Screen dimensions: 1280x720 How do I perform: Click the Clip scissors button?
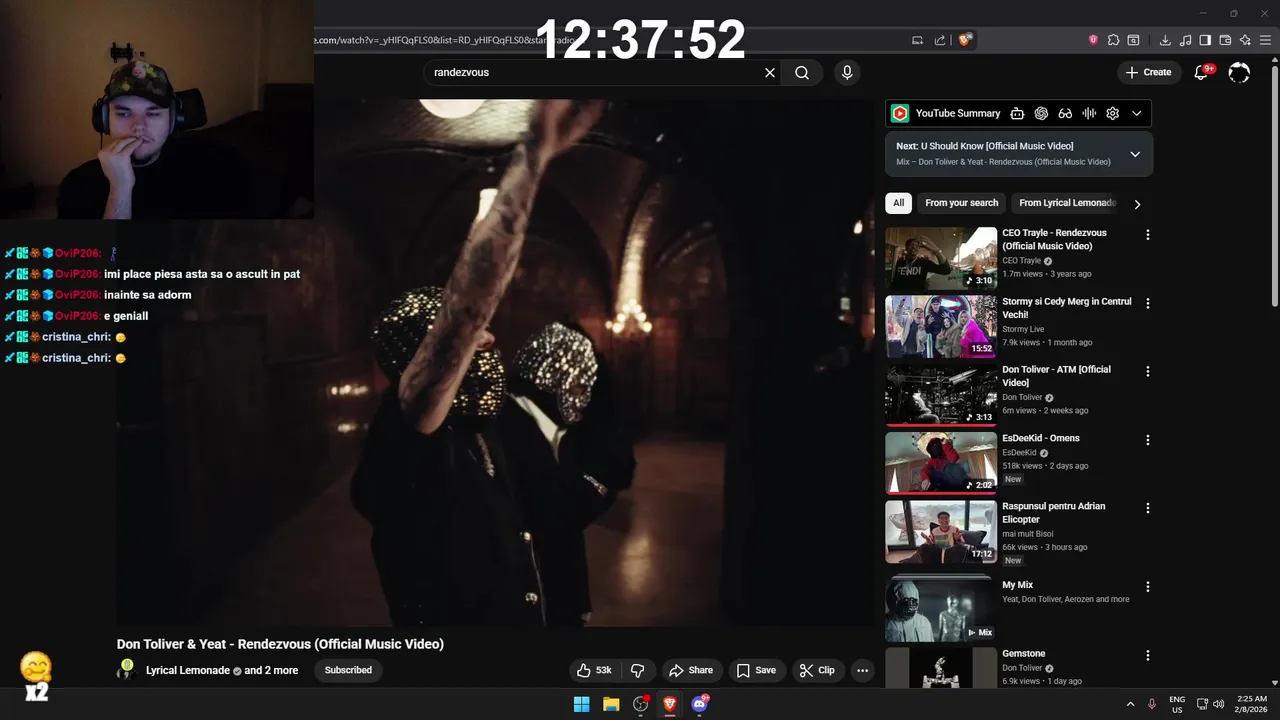point(816,670)
